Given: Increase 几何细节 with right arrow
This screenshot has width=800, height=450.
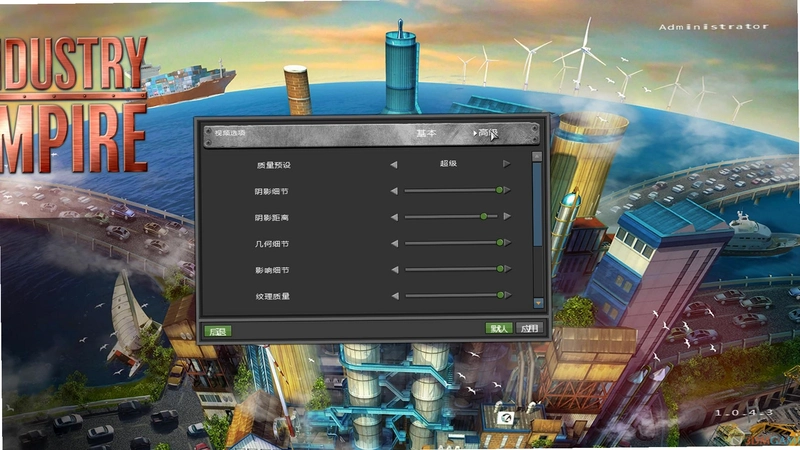Looking at the screenshot, I should click(507, 243).
